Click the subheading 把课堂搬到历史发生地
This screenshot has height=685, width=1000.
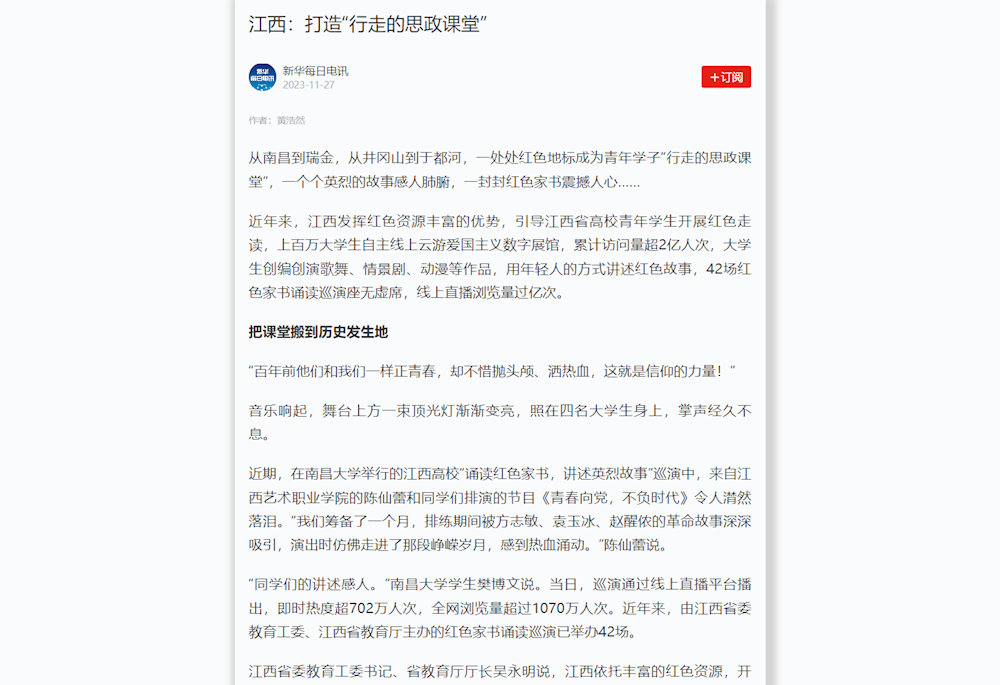coord(318,332)
